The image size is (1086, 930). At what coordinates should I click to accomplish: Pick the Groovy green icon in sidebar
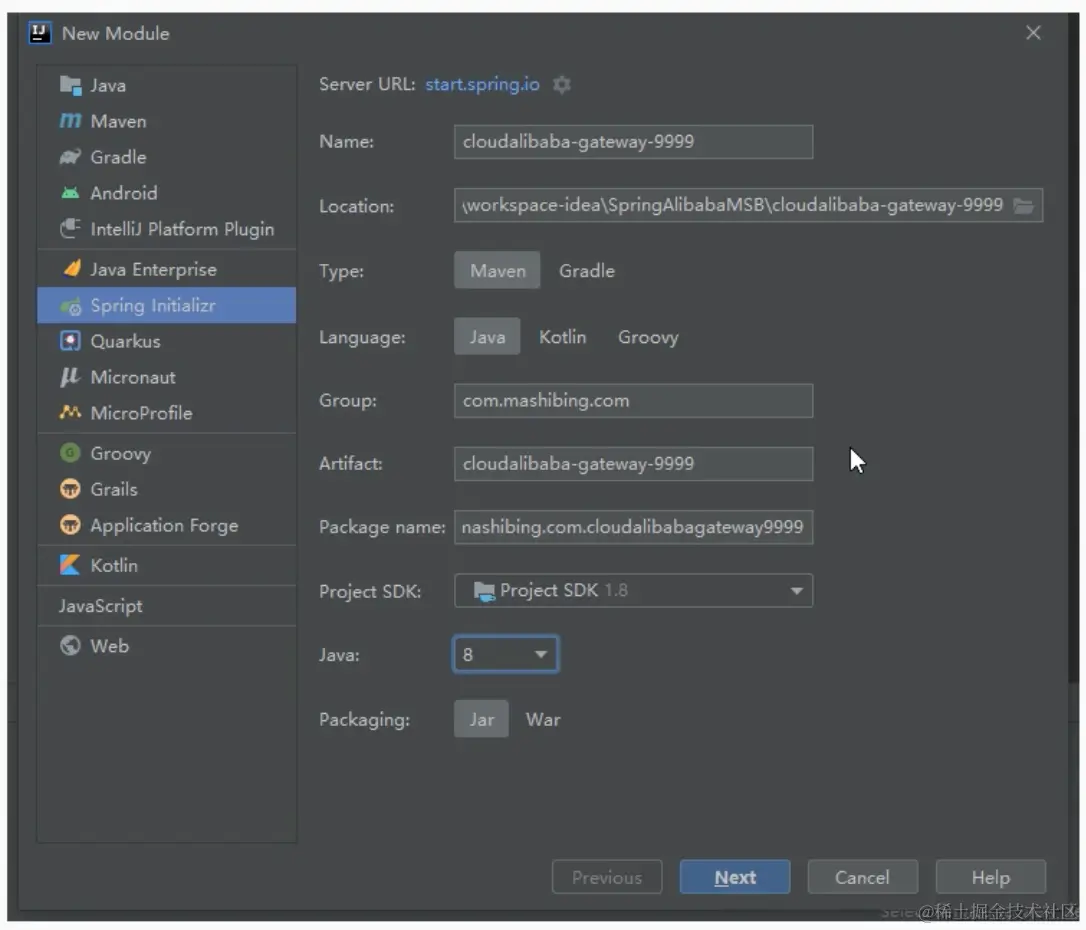click(70, 453)
